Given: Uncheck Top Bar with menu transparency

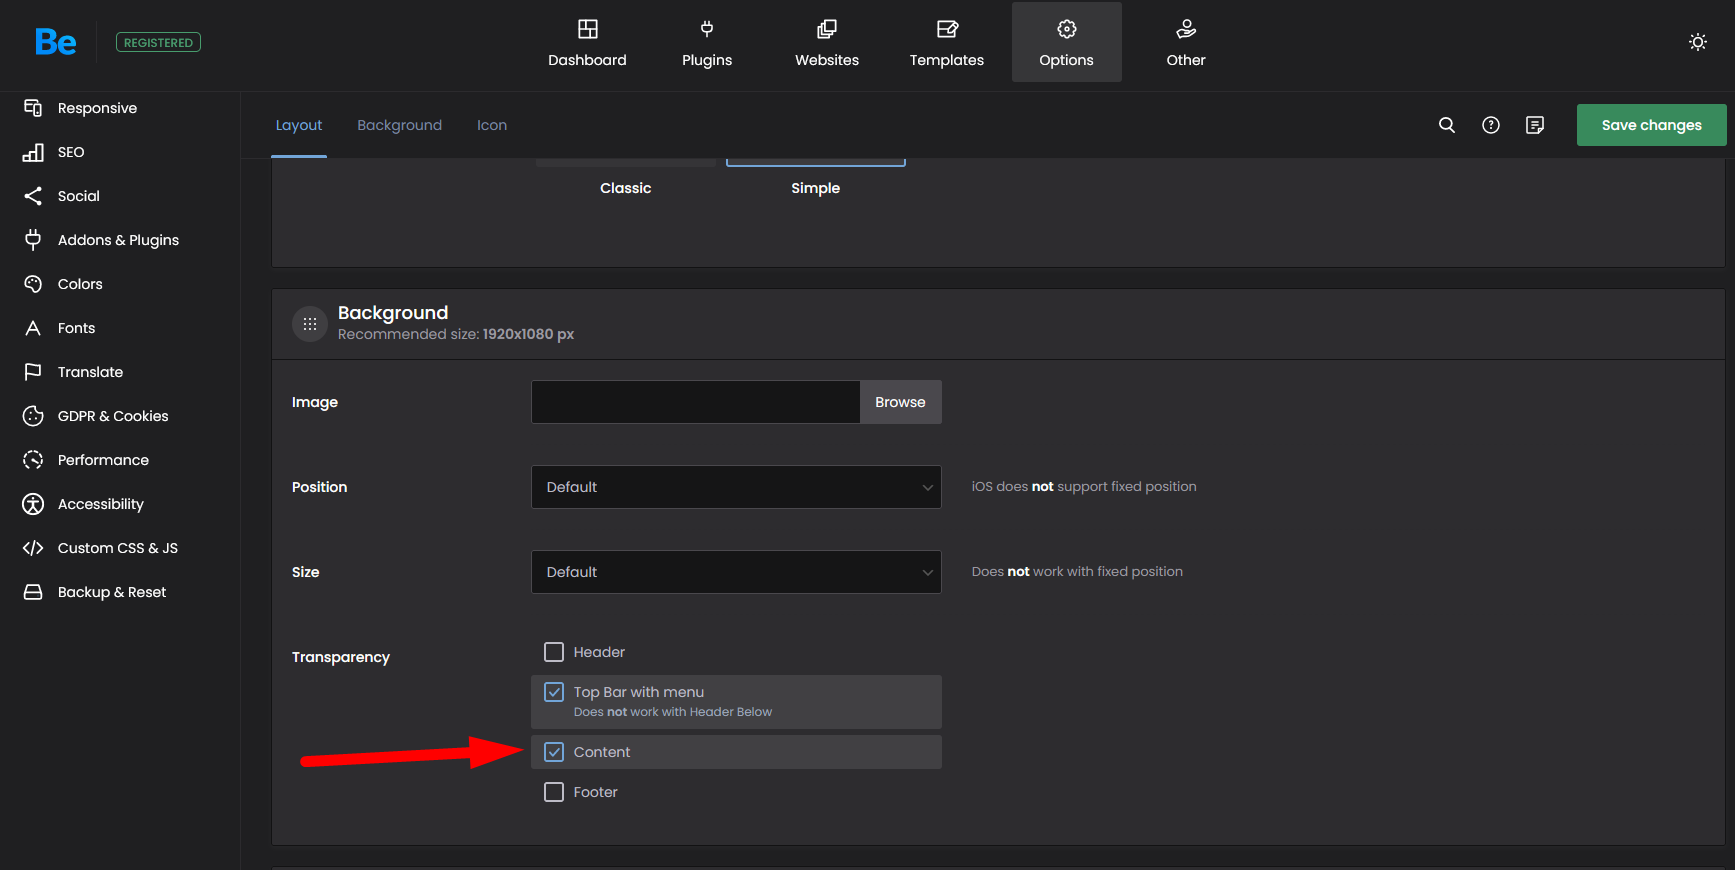Looking at the screenshot, I should (x=554, y=692).
